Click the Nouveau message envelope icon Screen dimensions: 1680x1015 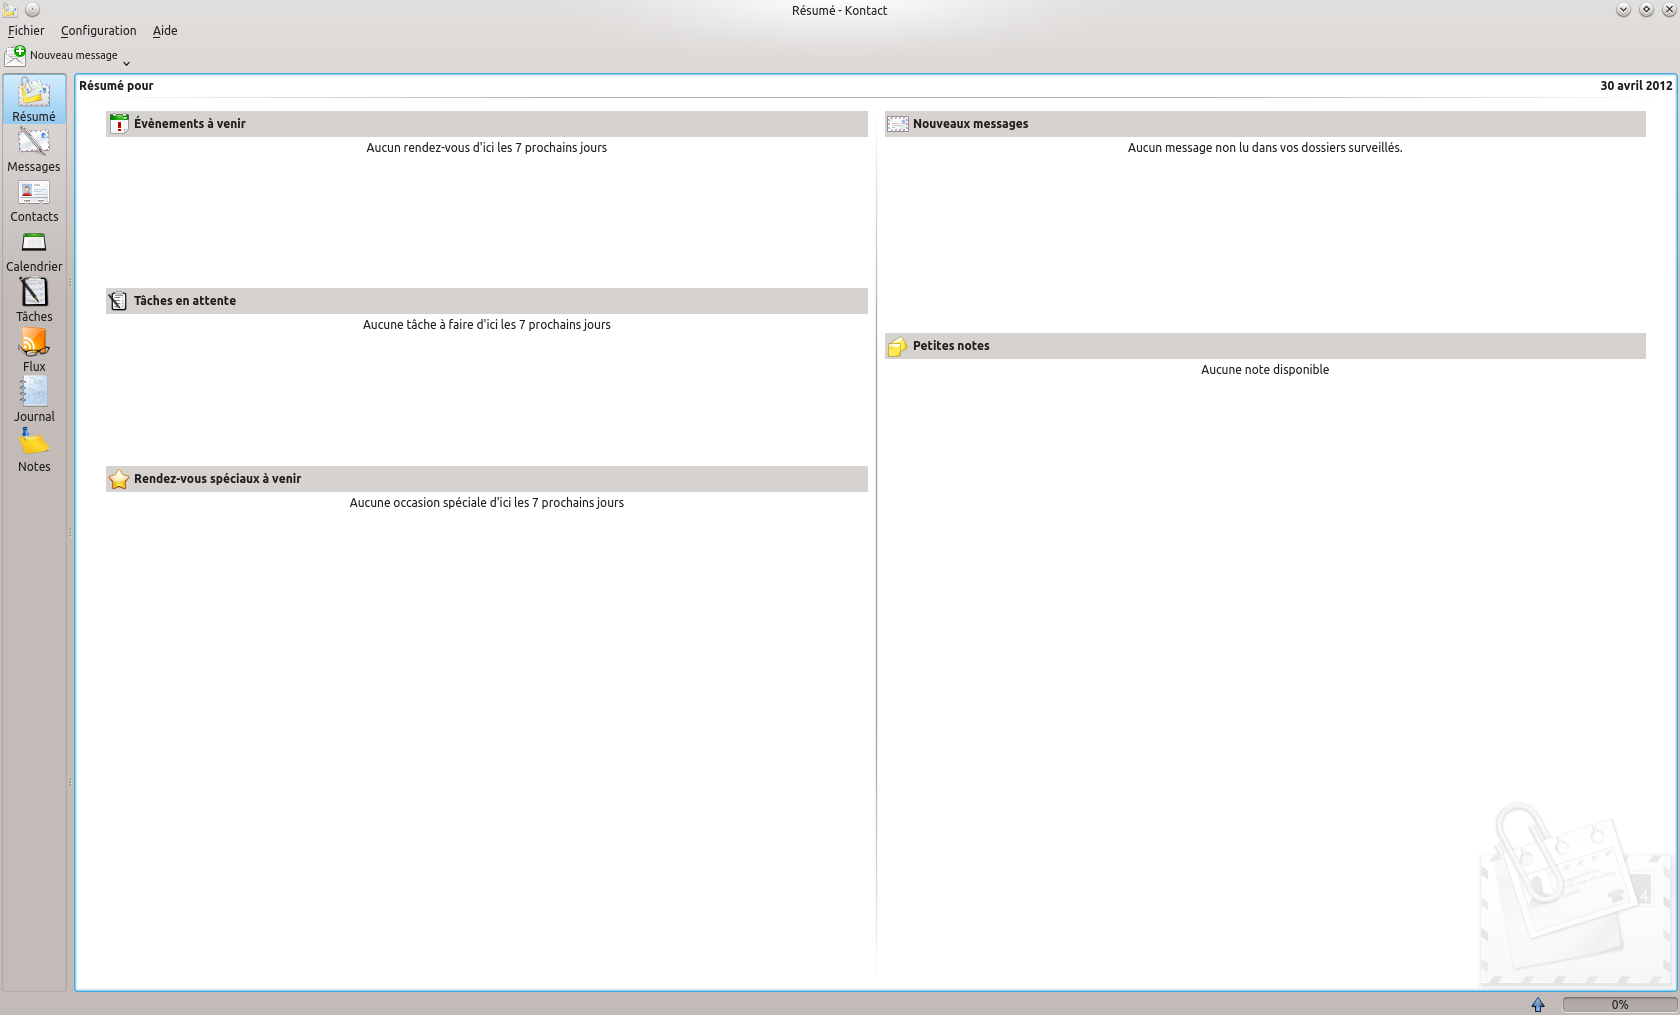(x=16, y=56)
